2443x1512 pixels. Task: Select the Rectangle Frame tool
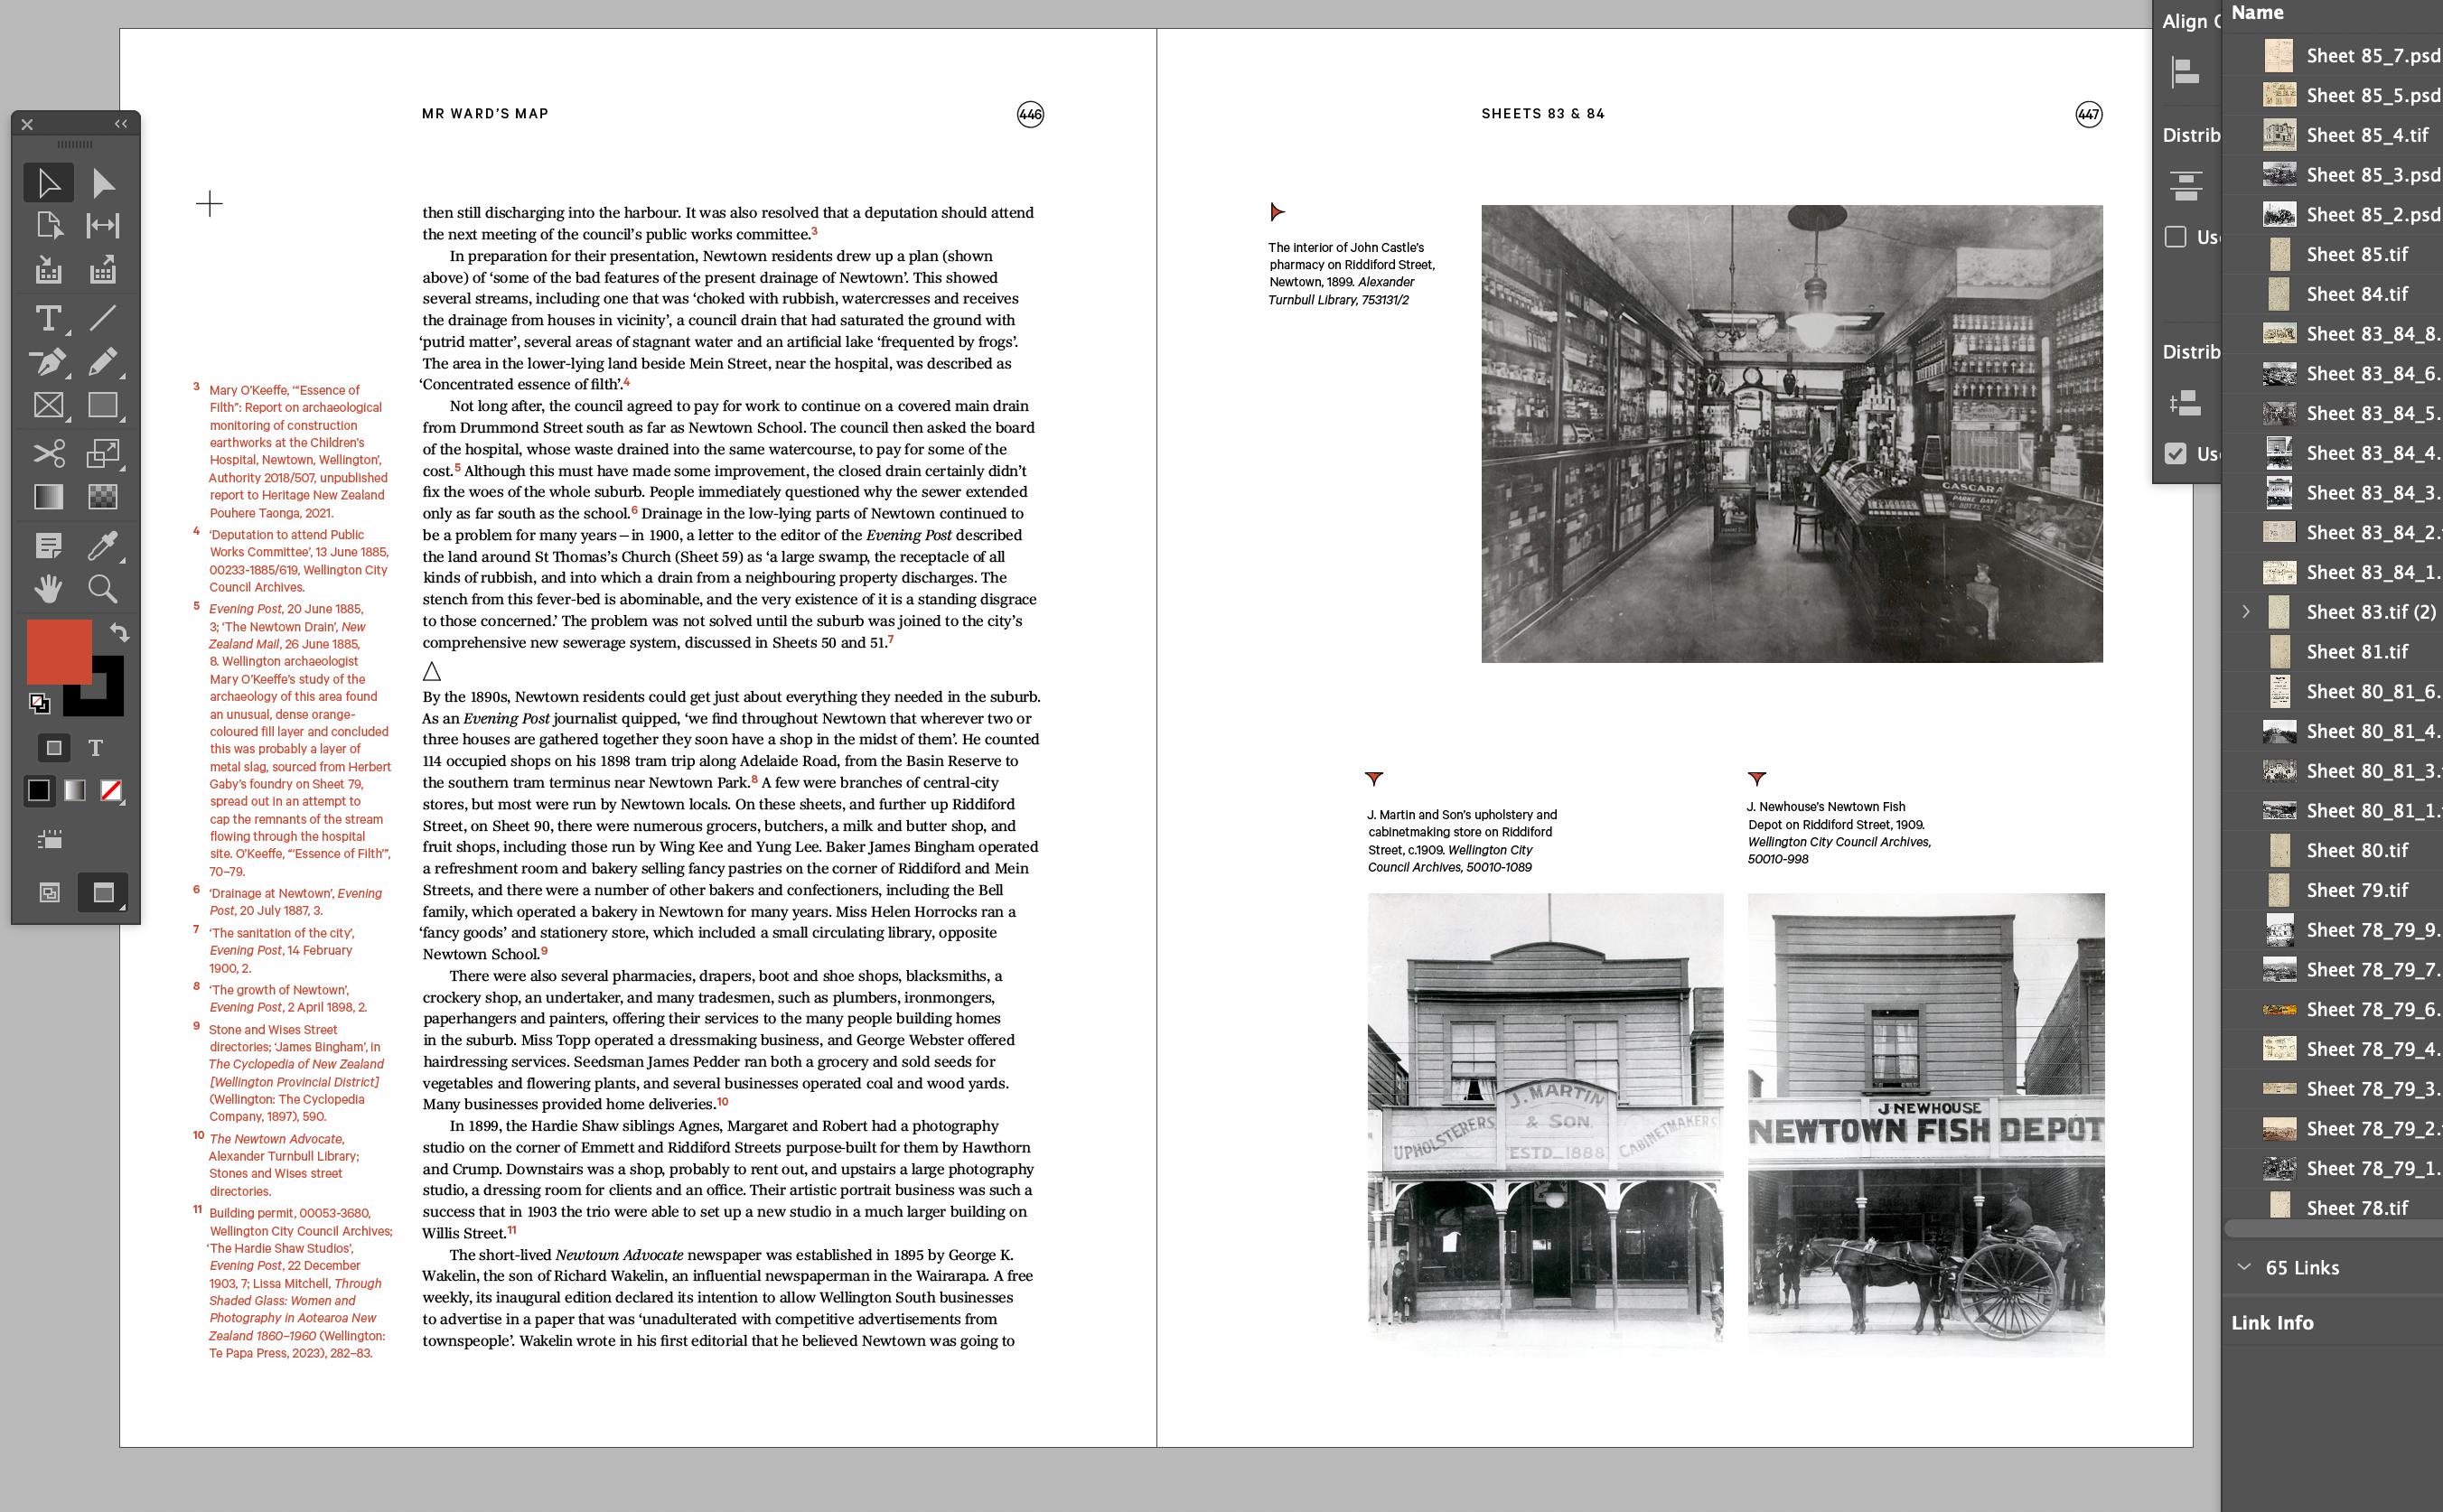point(48,405)
